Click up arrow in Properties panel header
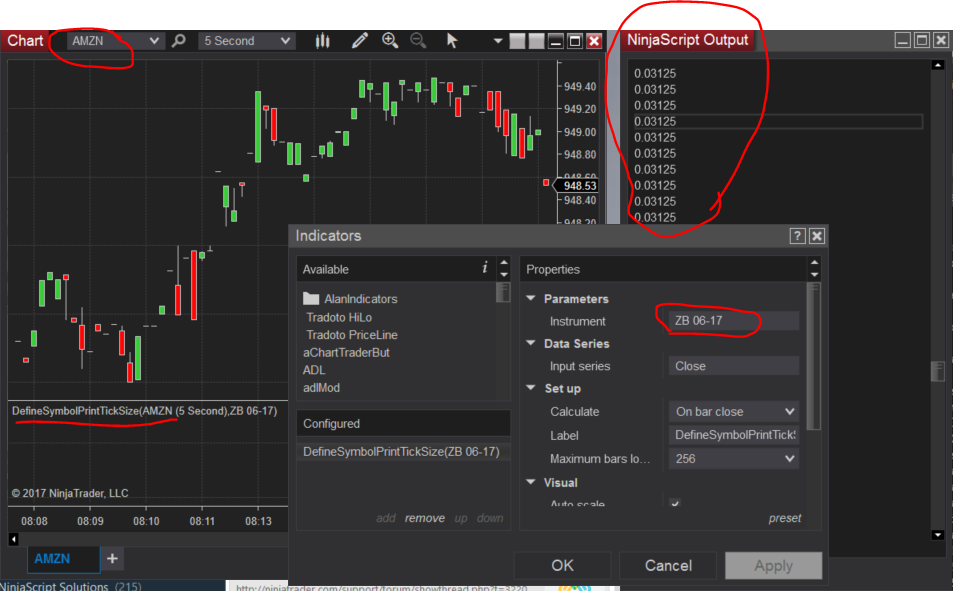Image resolution: width=953 pixels, height=591 pixels. [x=814, y=263]
